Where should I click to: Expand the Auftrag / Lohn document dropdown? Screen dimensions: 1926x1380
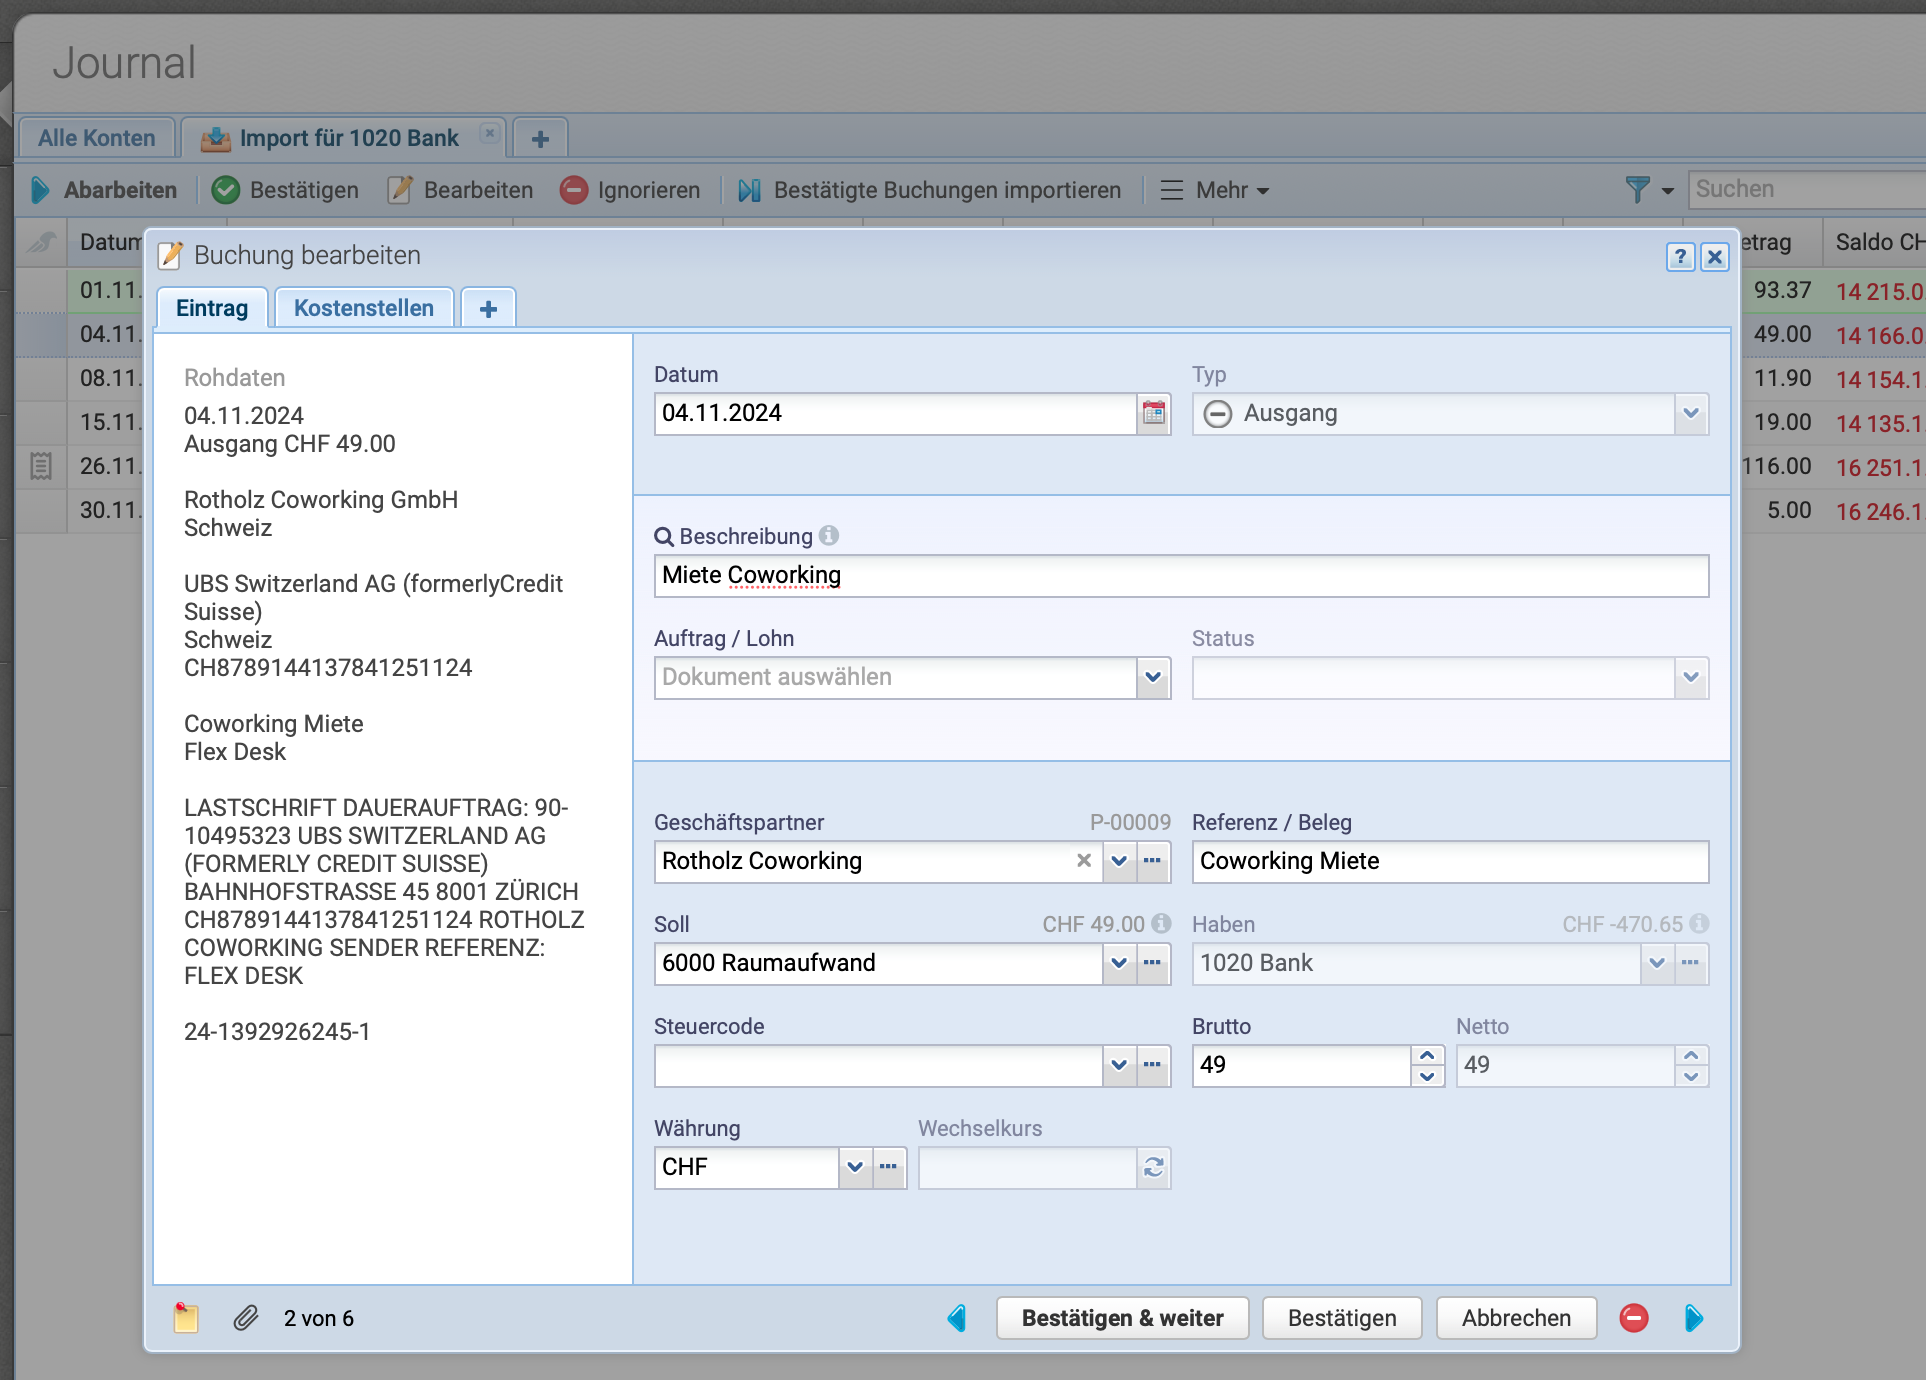click(x=1153, y=677)
